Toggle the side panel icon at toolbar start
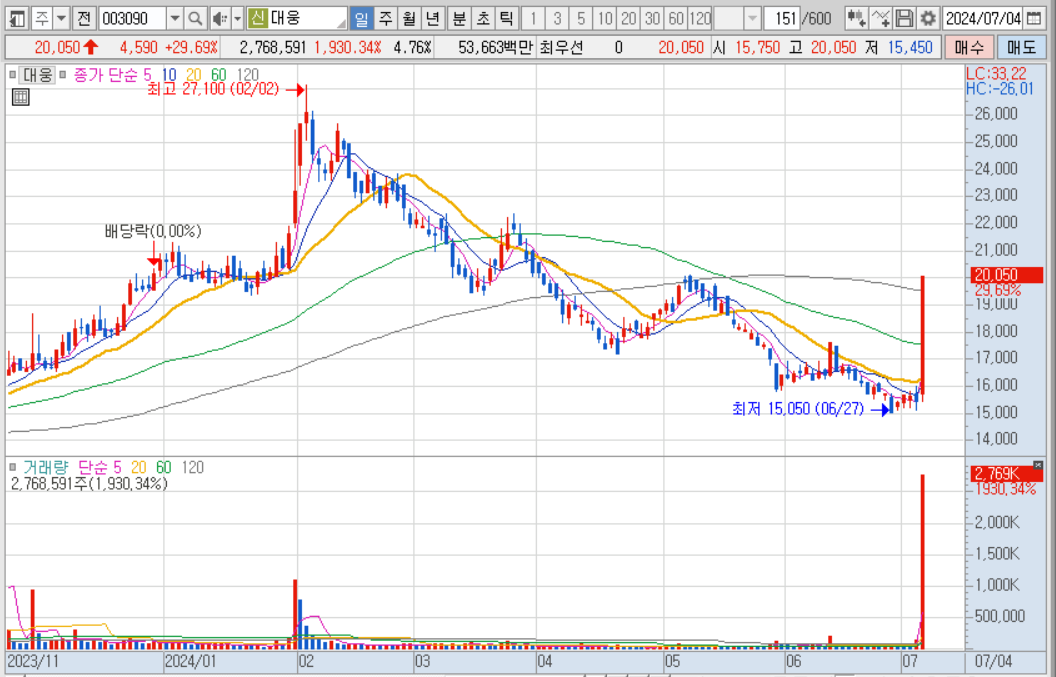 [x=18, y=18]
